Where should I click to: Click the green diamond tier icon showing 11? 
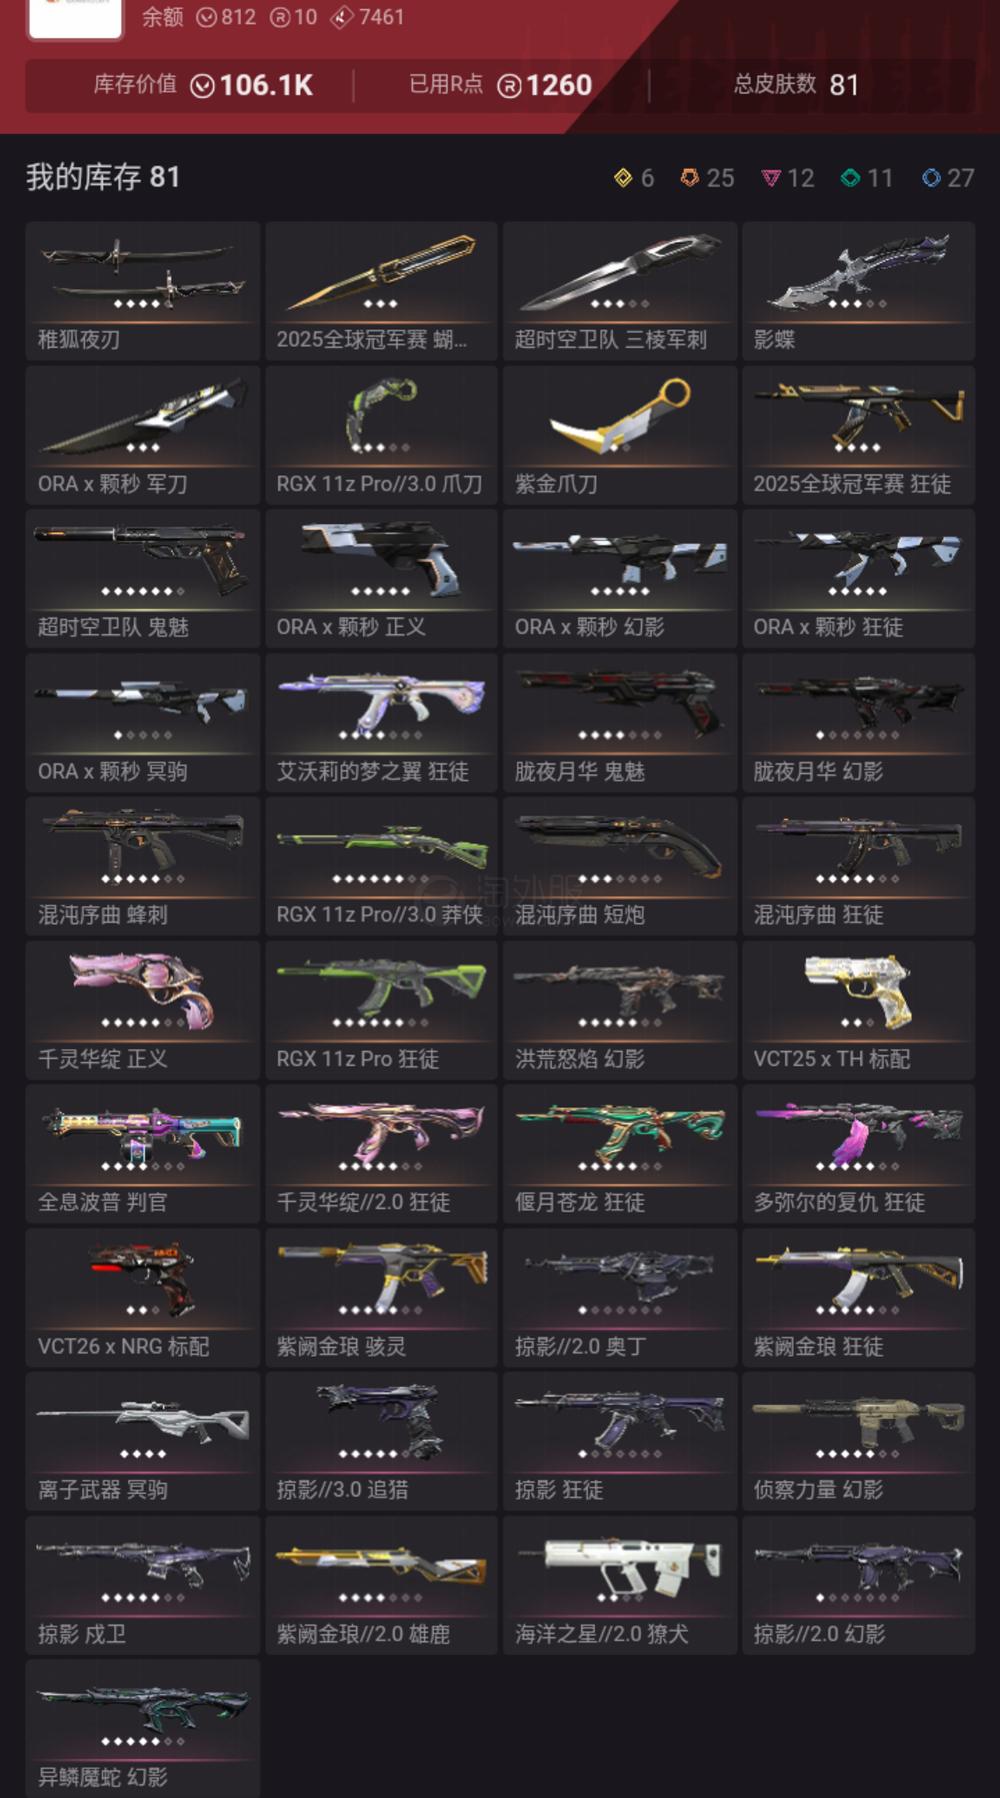pyautogui.click(x=850, y=178)
